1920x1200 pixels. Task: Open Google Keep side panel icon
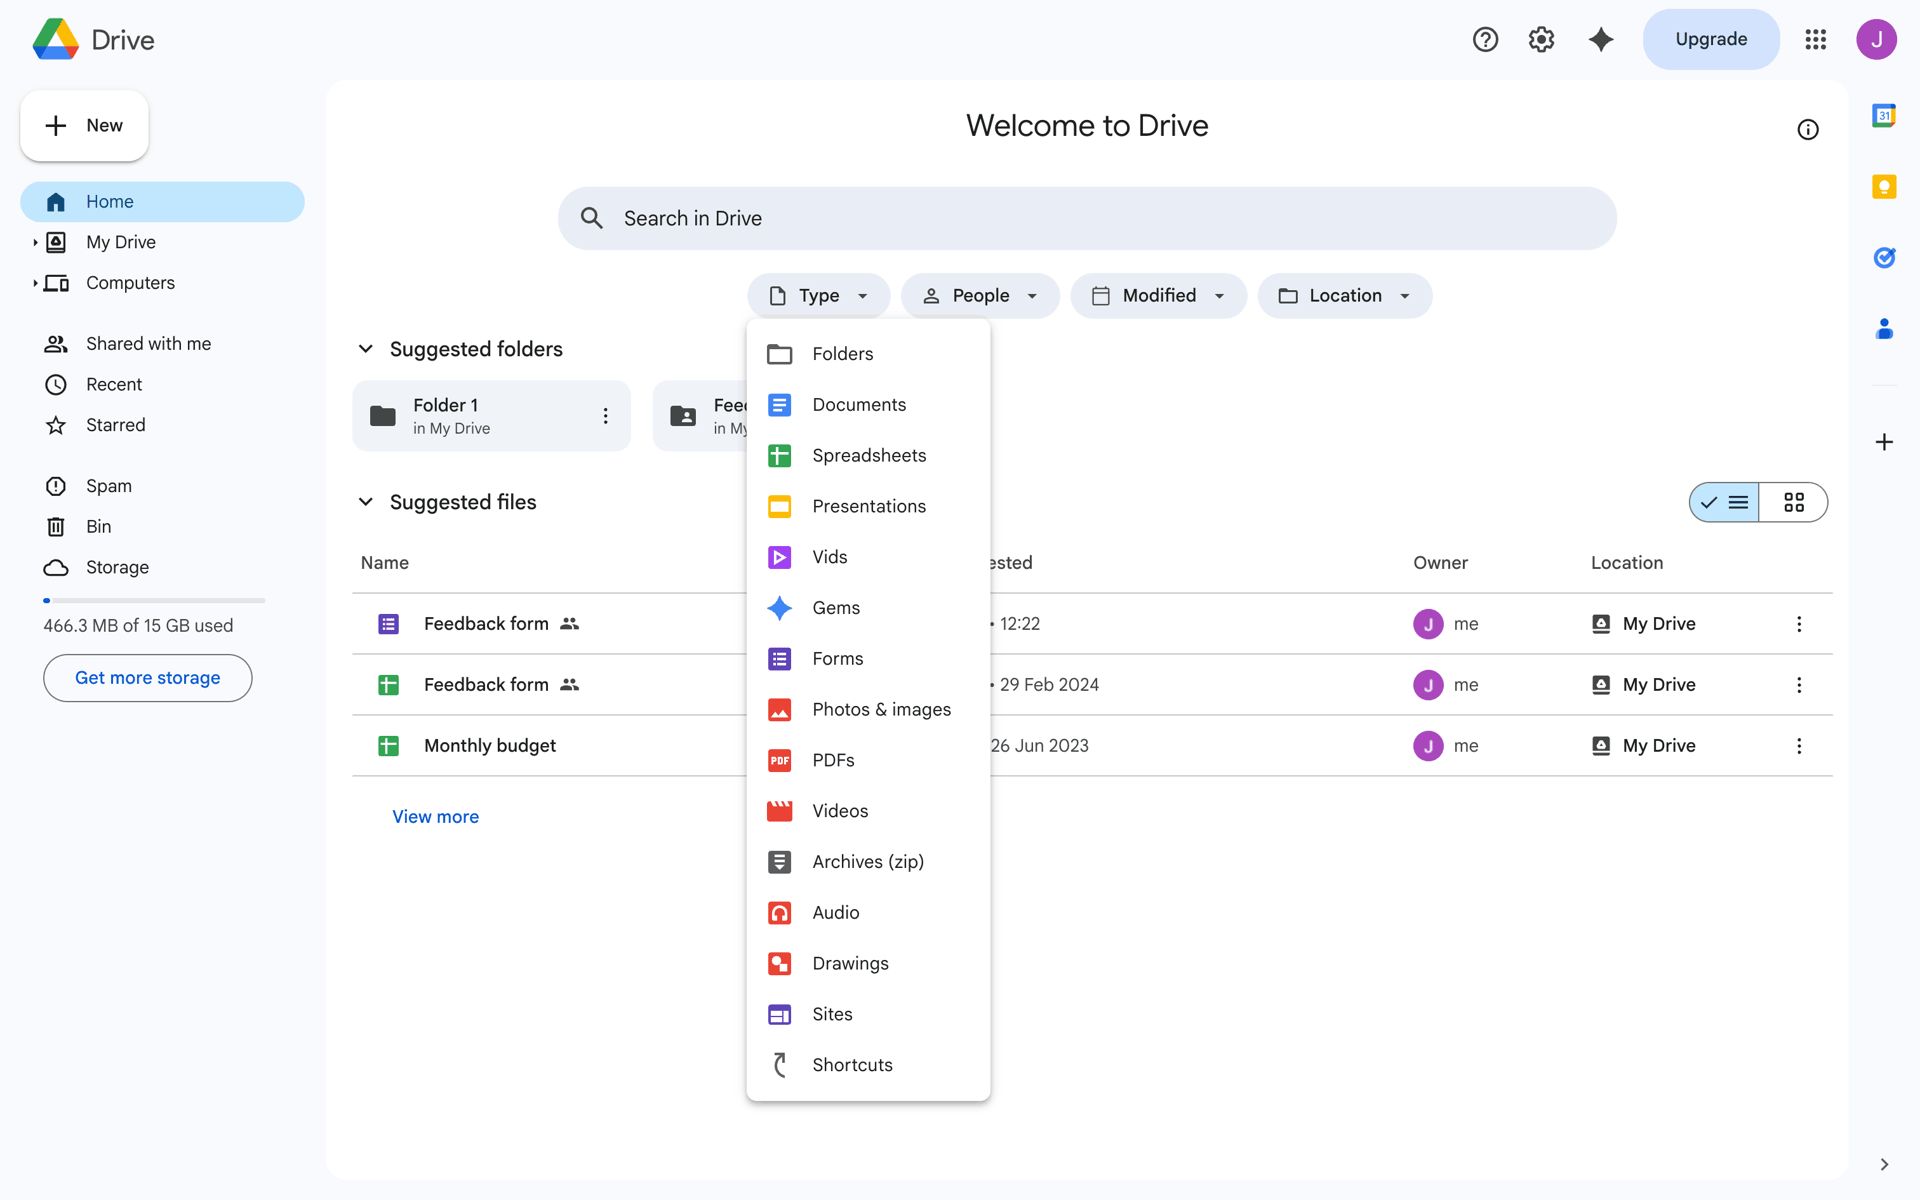[x=1884, y=187]
